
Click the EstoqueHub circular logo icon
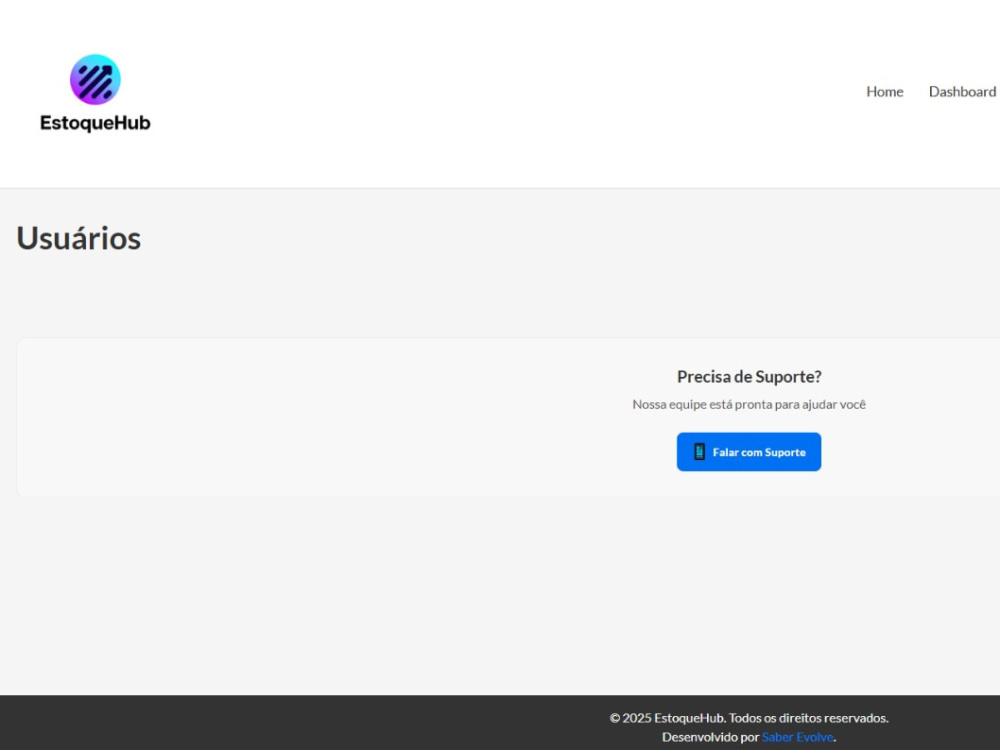click(95, 80)
